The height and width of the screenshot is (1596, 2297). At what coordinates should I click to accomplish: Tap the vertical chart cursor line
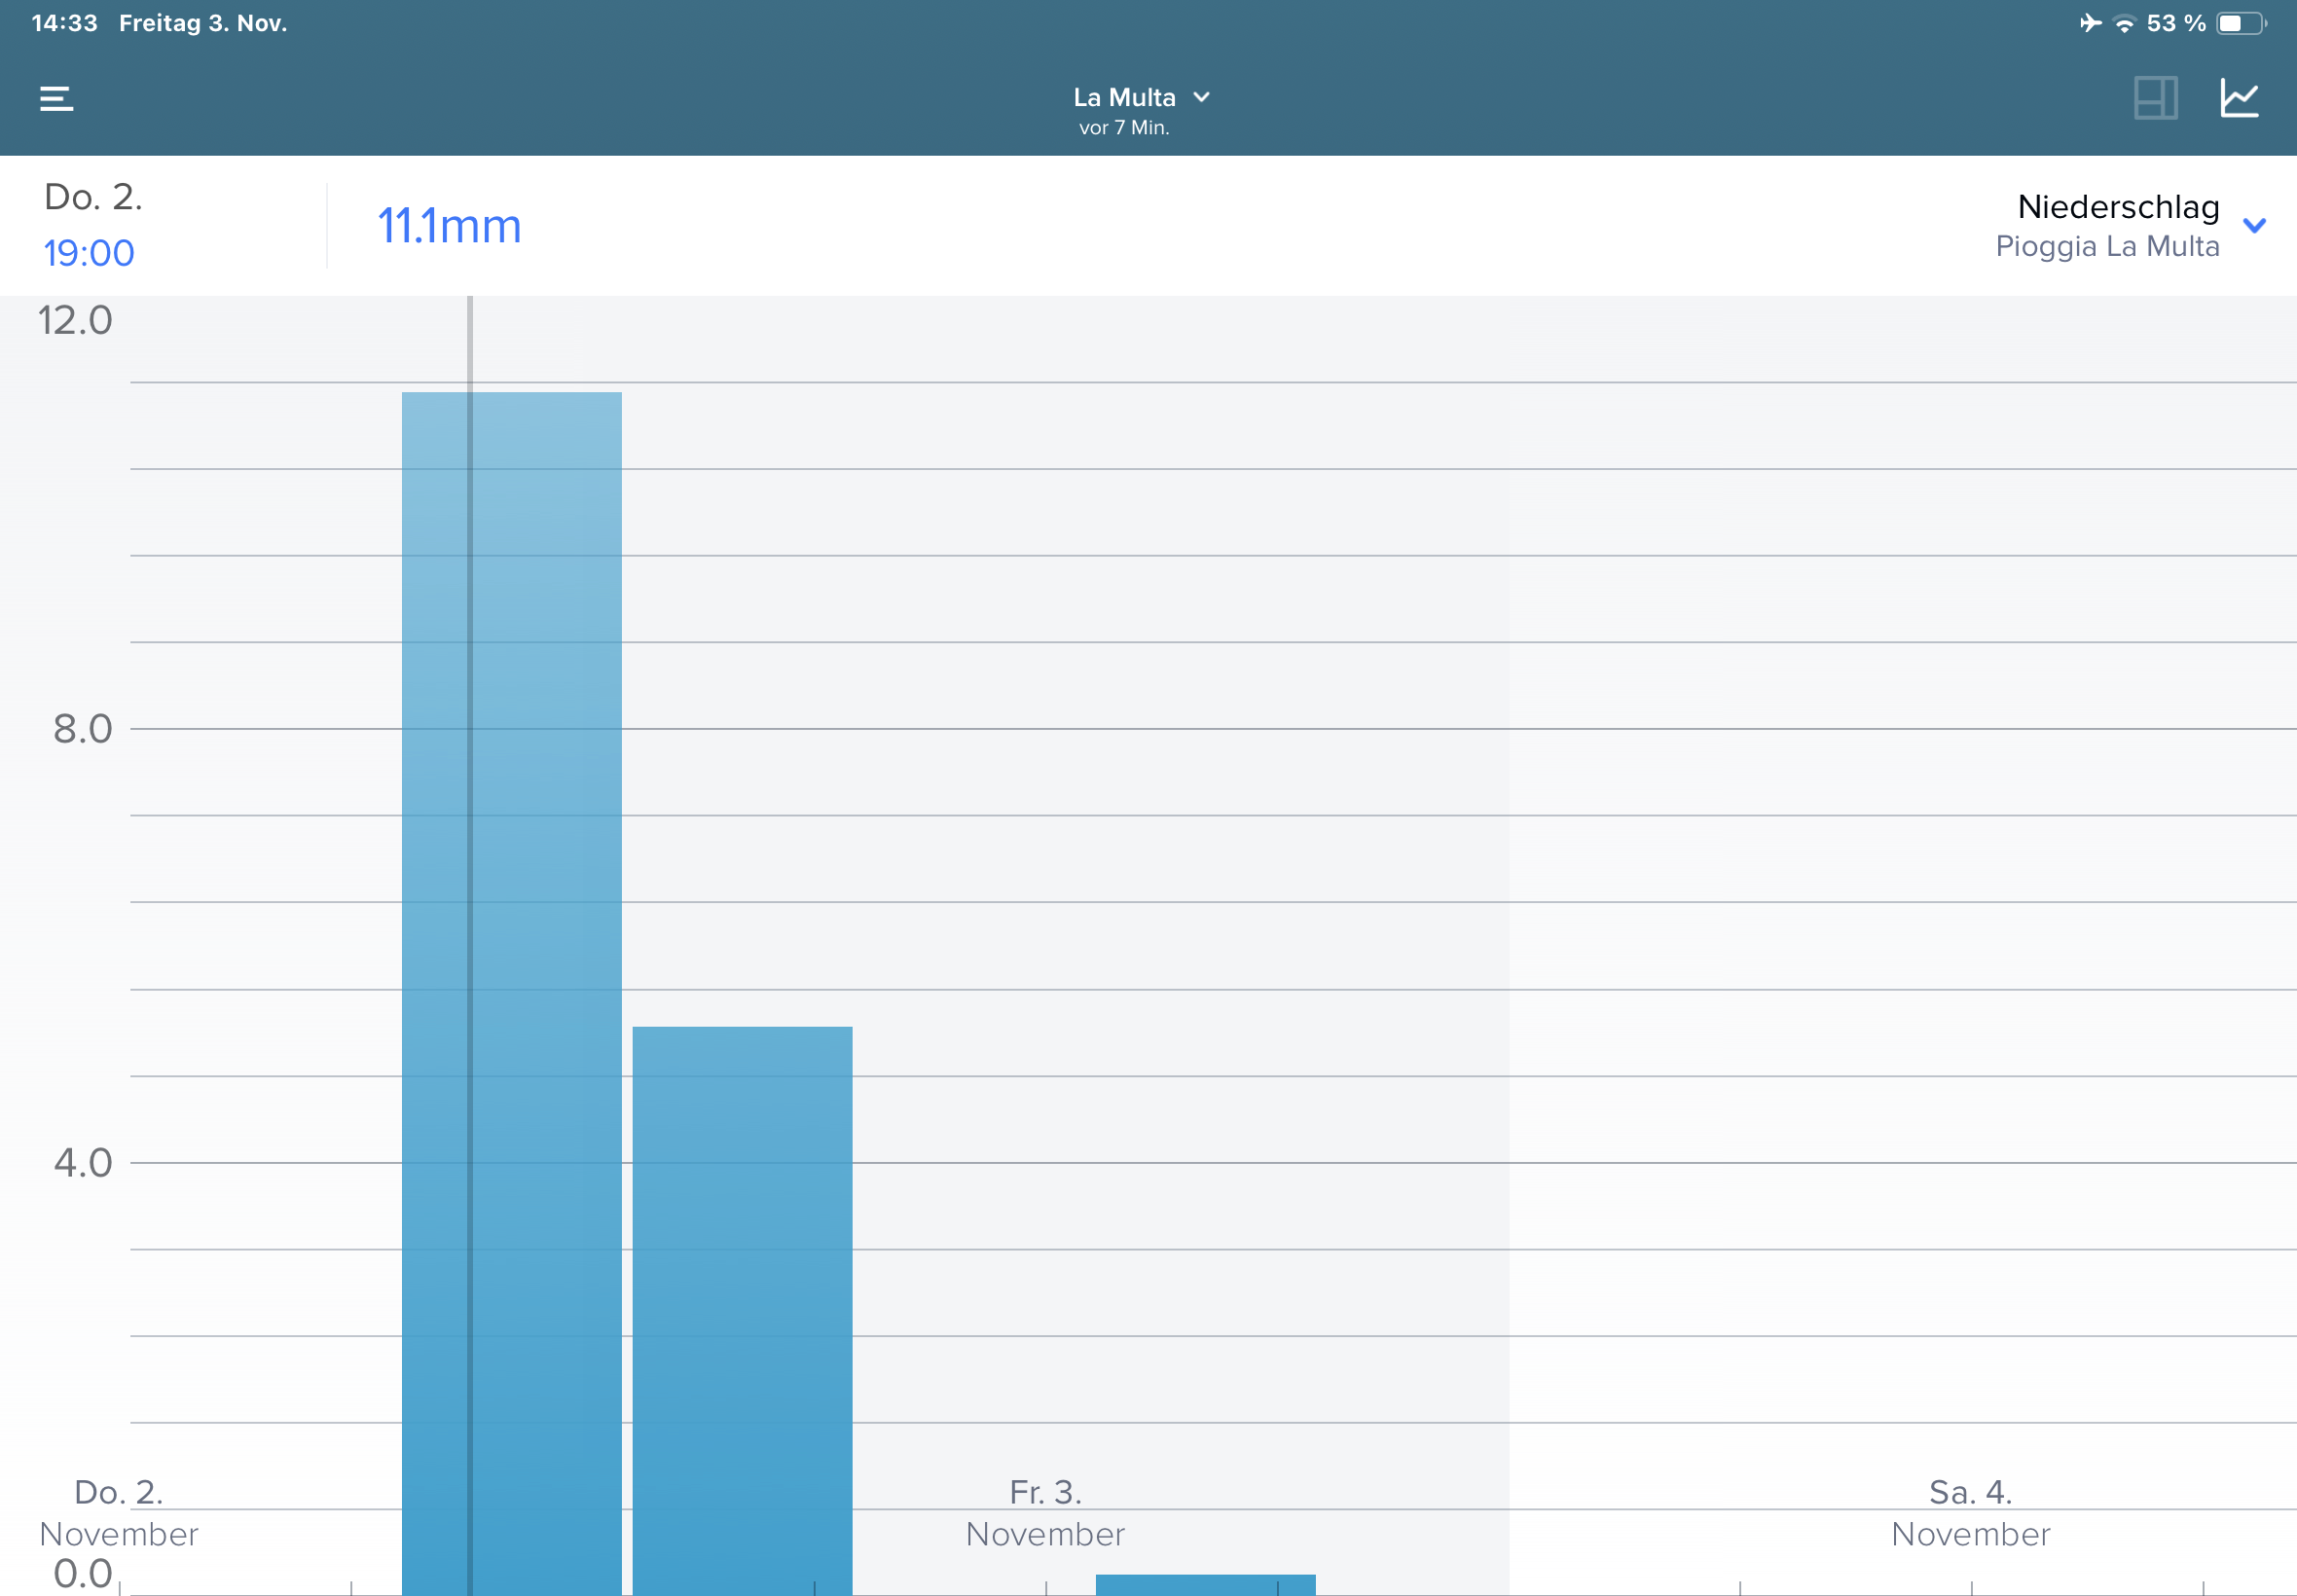469,340
